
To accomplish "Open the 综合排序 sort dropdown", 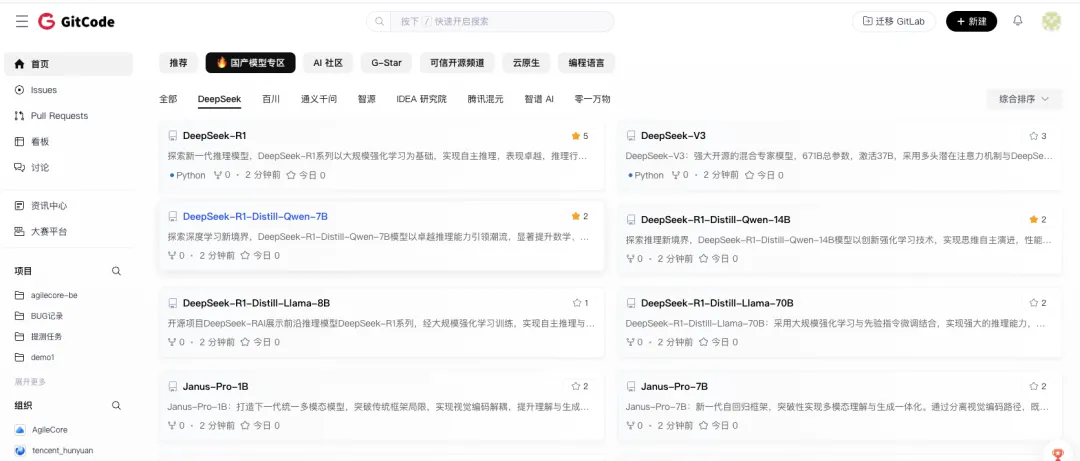I will point(1024,99).
